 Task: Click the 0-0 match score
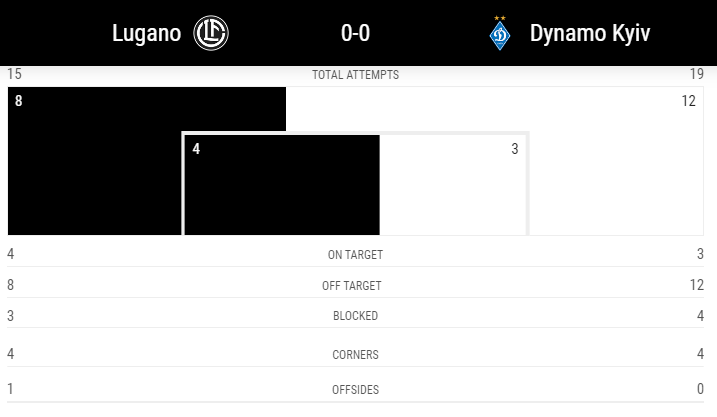tap(355, 33)
